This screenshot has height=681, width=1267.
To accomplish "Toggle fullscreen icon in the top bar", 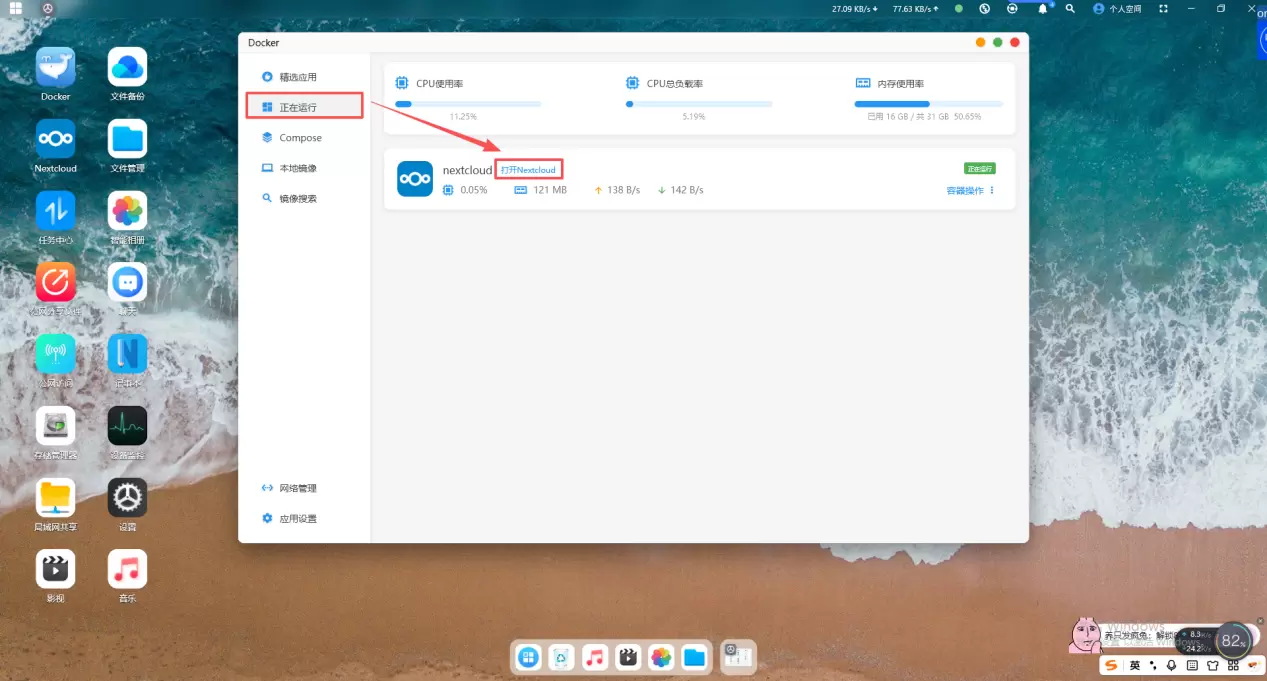I will pyautogui.click(x=1163, y=8).
